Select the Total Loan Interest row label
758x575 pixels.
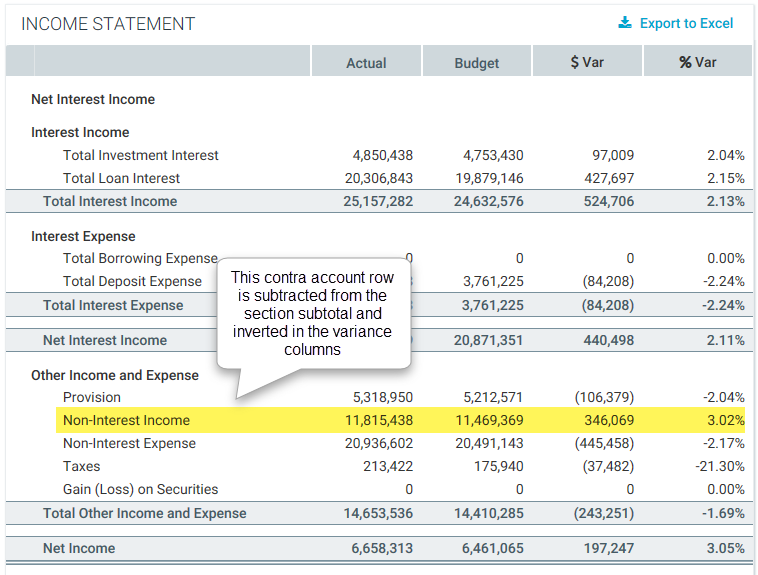click(121, 178)
